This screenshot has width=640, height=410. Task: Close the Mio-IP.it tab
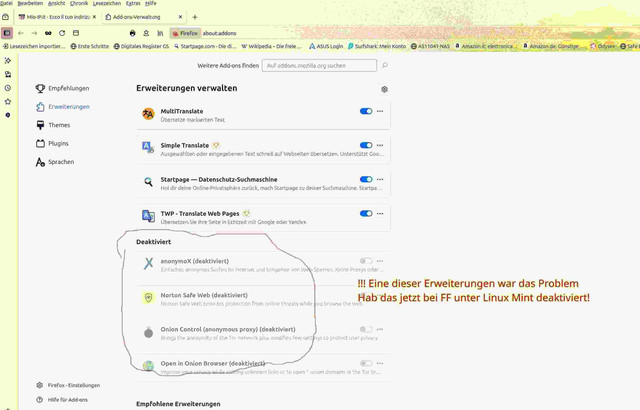(x=94, y=17)
